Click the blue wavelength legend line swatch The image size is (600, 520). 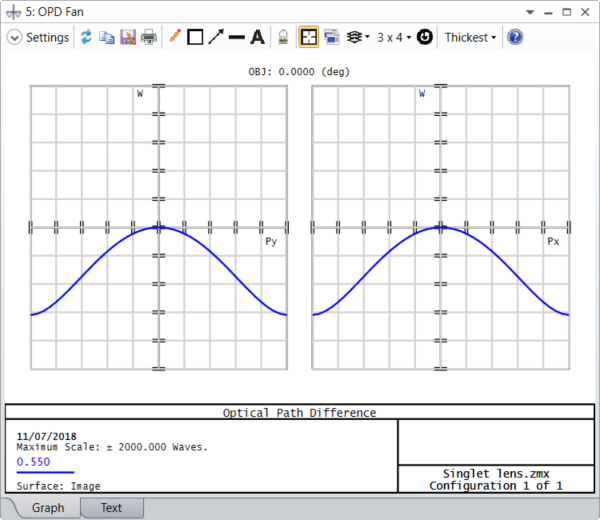[45, 473]
